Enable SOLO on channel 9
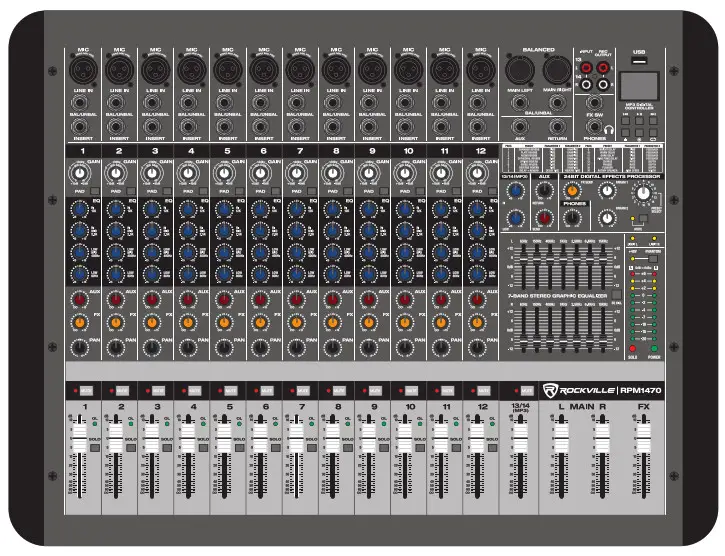Screen dimensions: 725x556 point(384,448)
